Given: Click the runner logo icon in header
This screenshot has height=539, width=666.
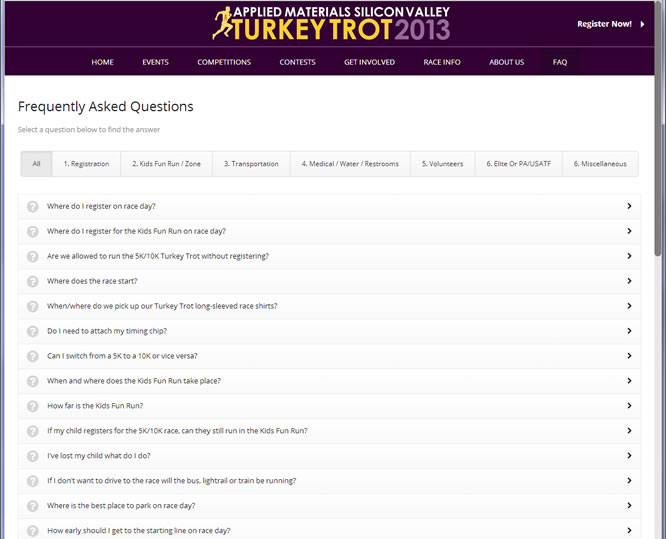Looking at the screenshot, I should tap(221, 22).
